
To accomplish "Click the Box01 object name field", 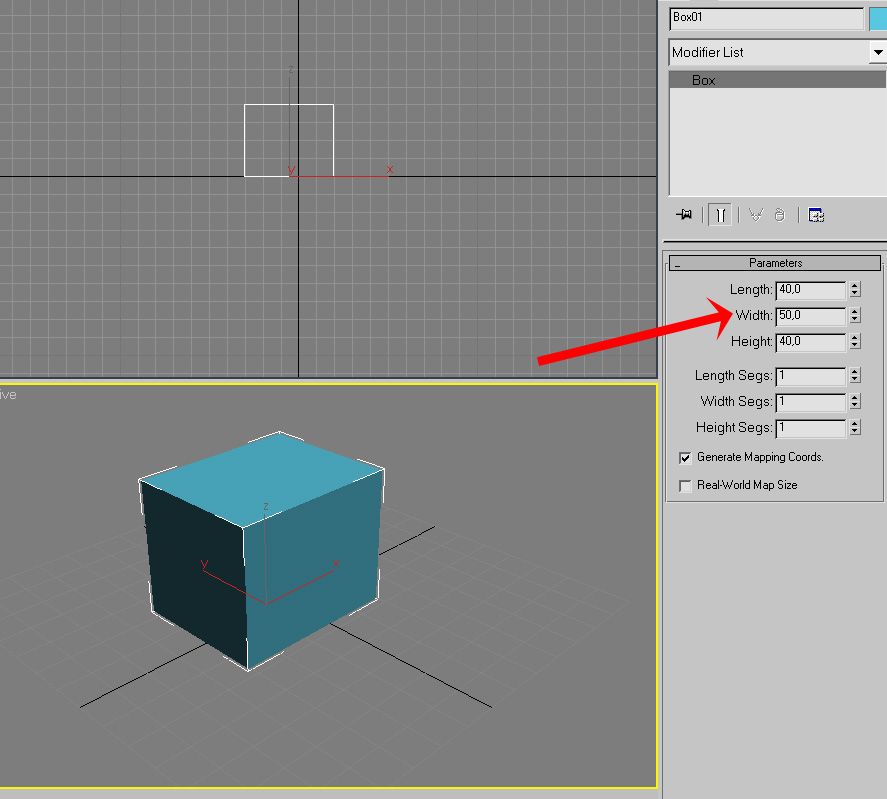I will [766, 18].
